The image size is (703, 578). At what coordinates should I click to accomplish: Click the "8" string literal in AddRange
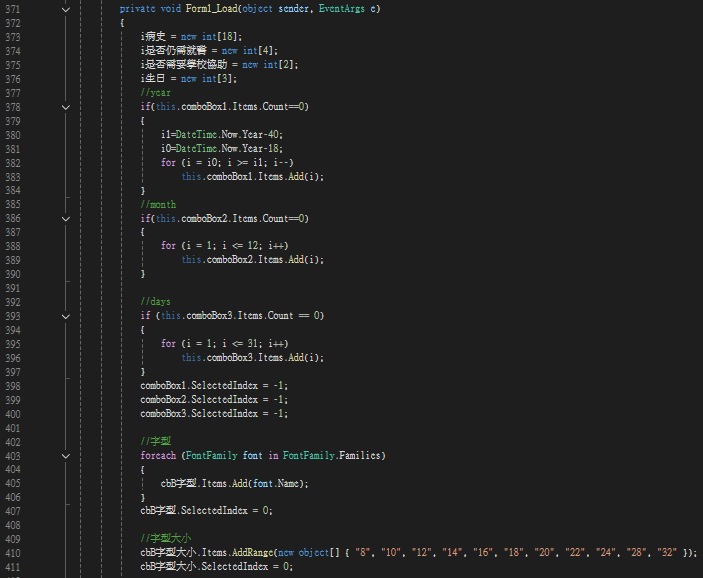point(363,552)
